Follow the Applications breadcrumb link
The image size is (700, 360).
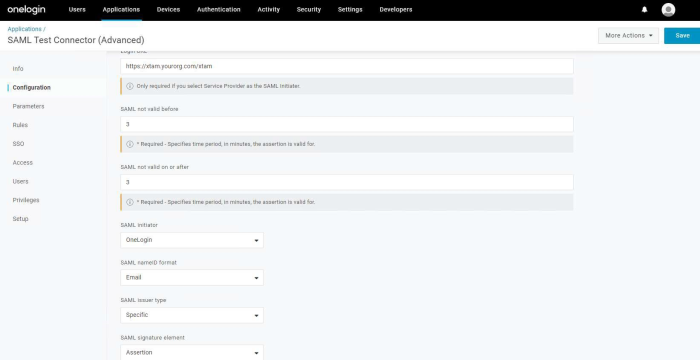click(25, 29)
